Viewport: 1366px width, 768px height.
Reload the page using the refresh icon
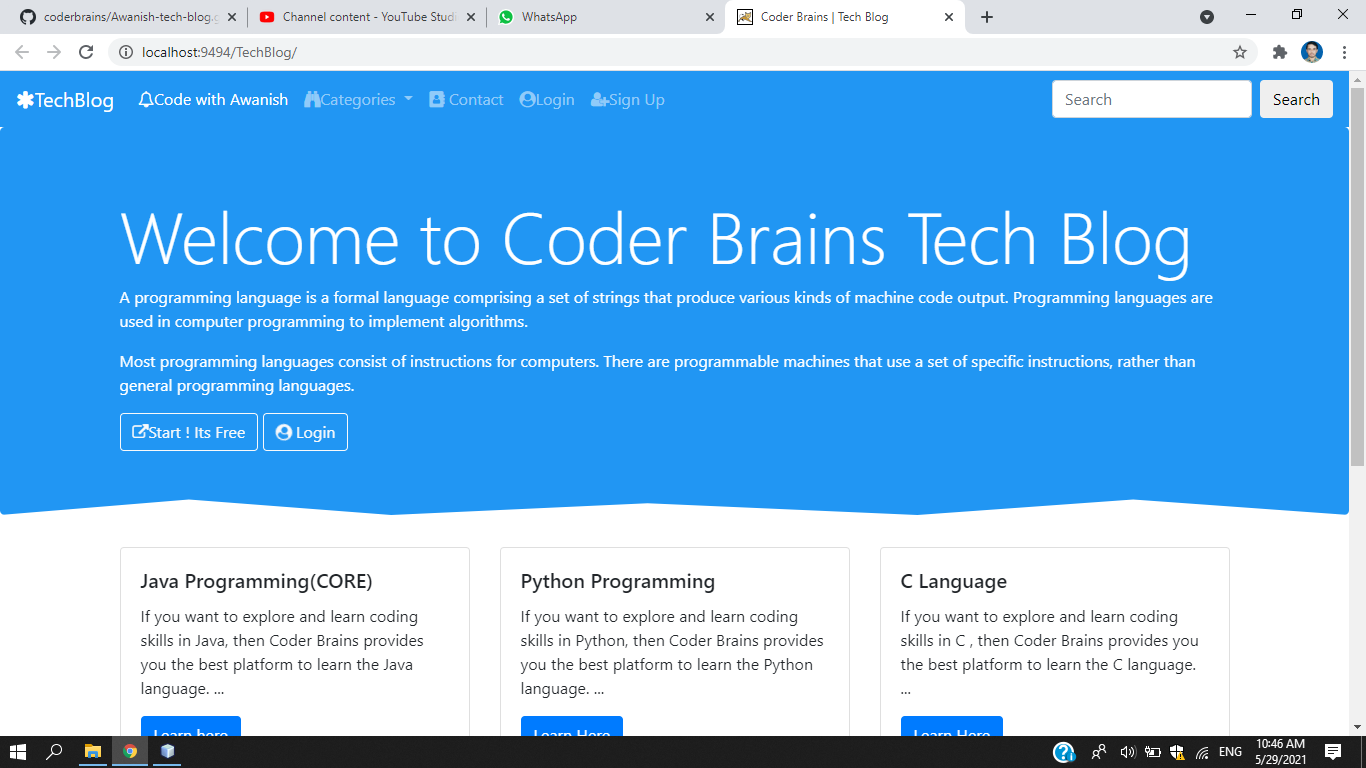pos(86,52)
